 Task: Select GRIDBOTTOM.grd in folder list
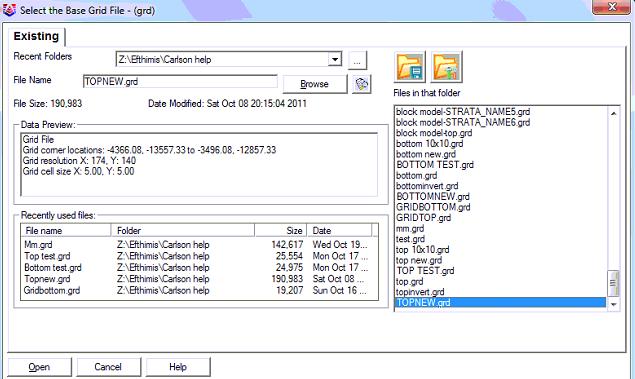433,207
